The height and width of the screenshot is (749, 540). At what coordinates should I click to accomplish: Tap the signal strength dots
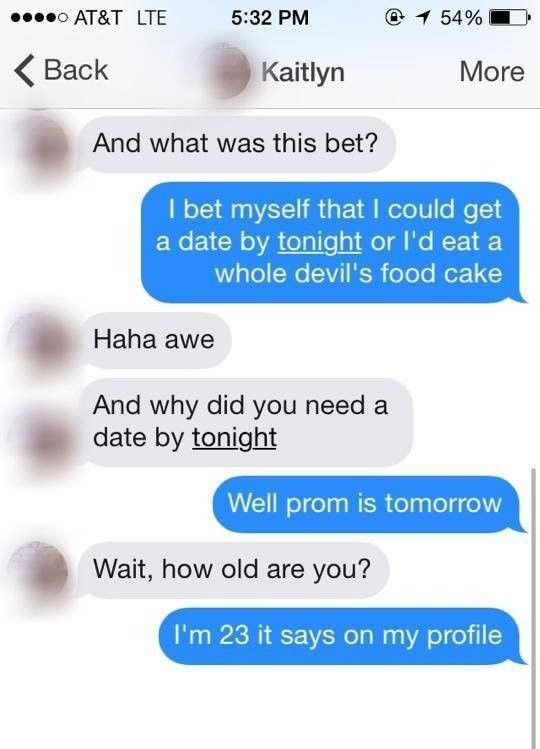(x=38, y=18)
